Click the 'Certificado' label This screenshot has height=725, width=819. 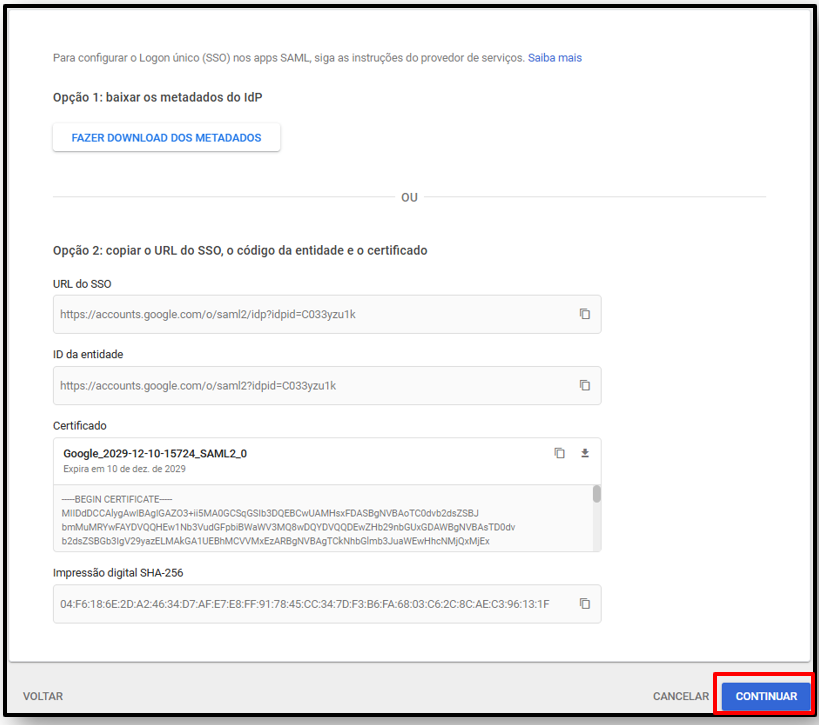[x=79, y=426]
